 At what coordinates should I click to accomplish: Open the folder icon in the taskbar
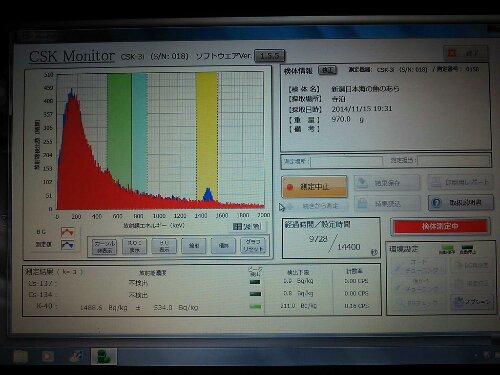pyautogui.click(x=20, y=357)
